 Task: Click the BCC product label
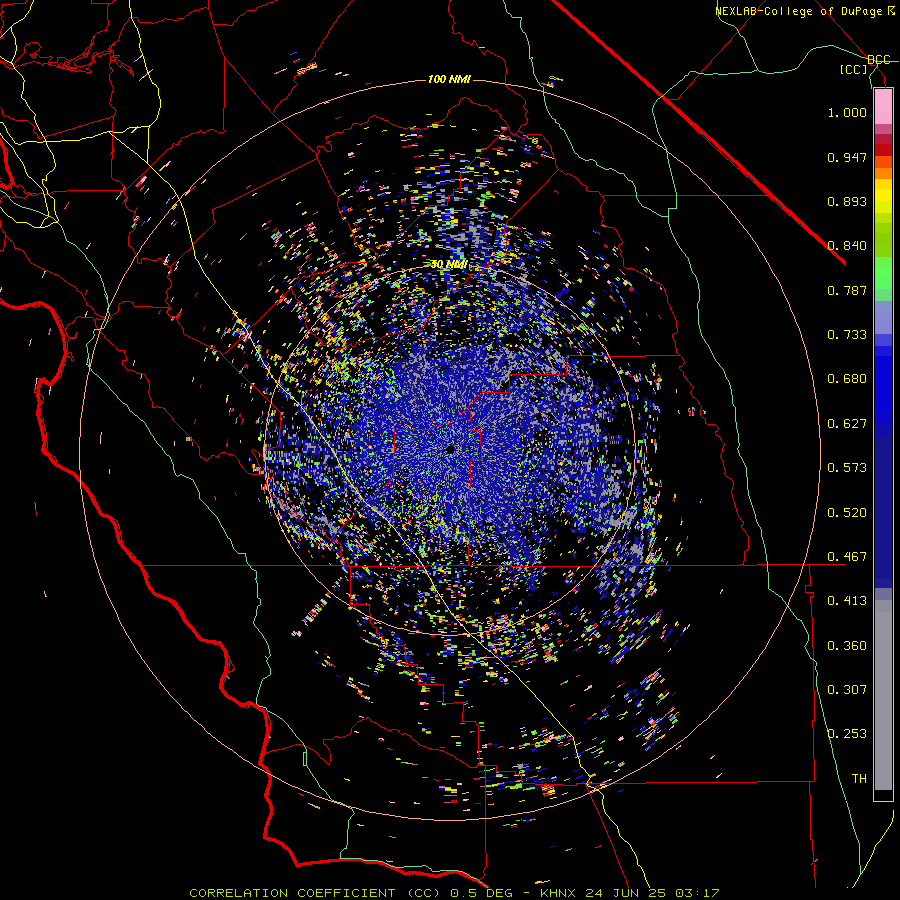pyautogui.click(x=879, y=60)
